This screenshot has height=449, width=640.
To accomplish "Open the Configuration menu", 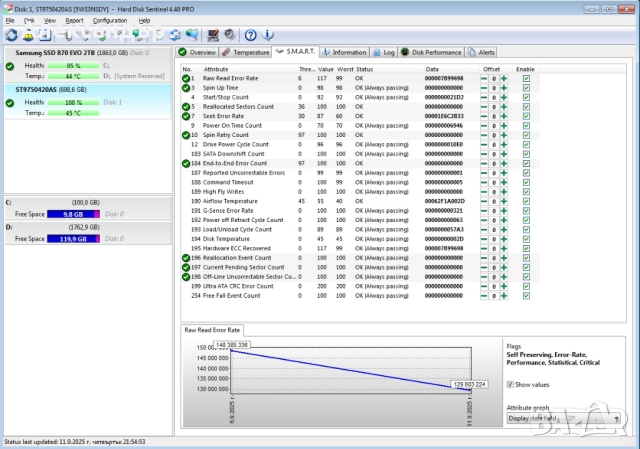I will pos(110,20).
